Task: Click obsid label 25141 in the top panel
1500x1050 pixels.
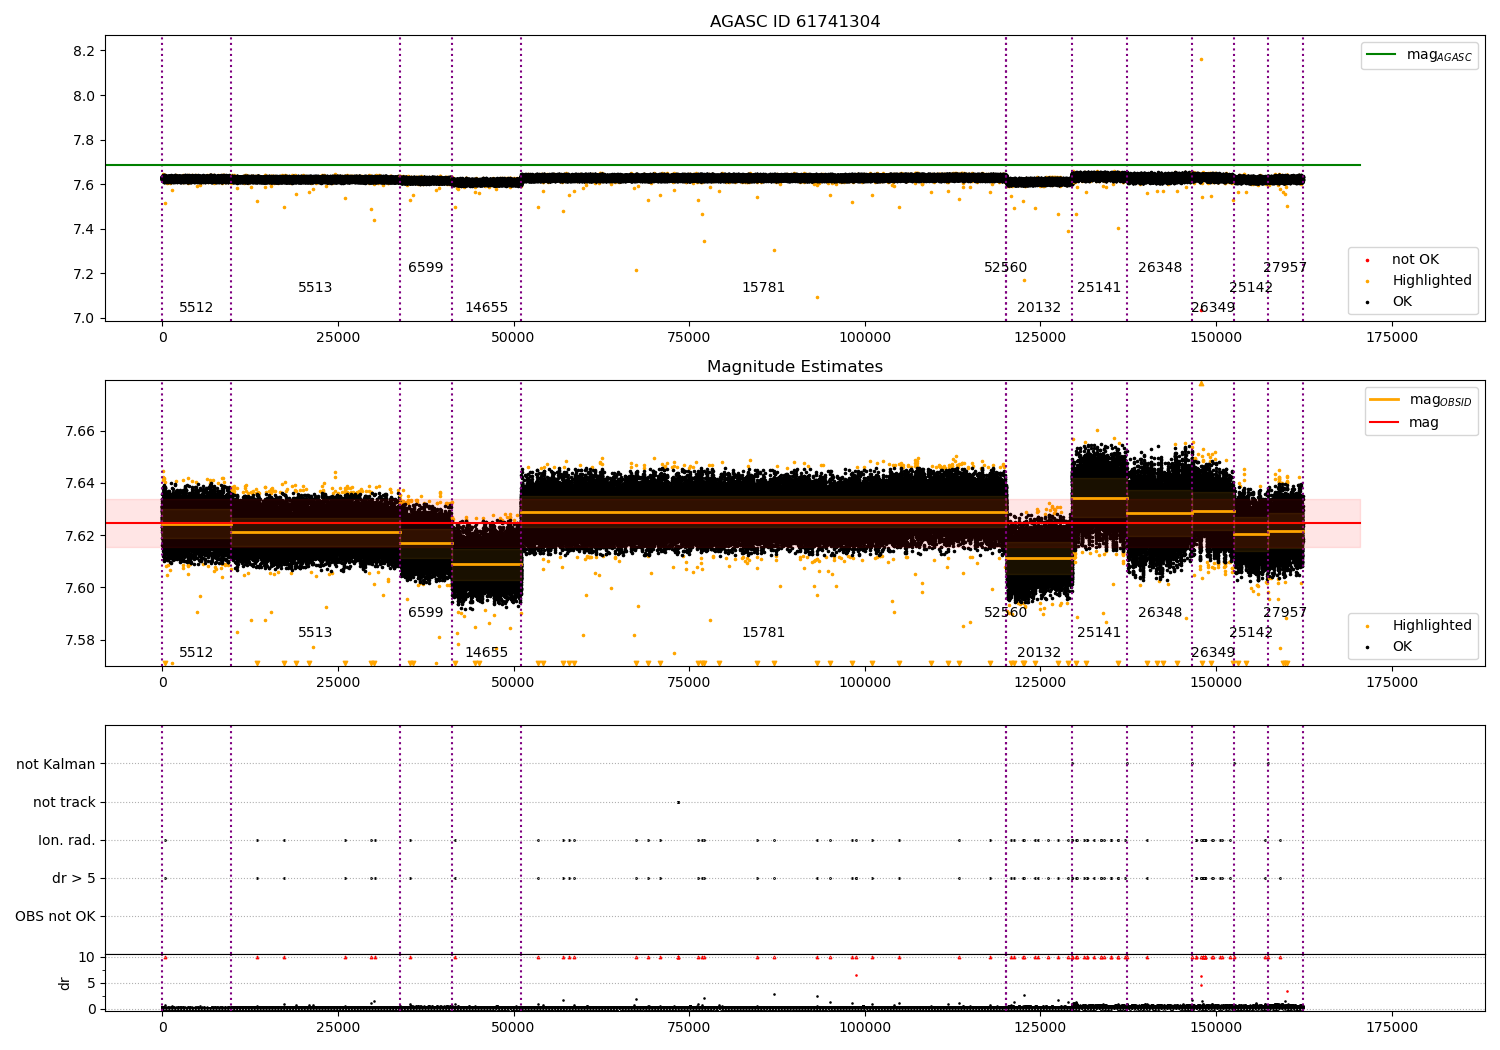Action: pyautogui.click(x=1099, y=288)
